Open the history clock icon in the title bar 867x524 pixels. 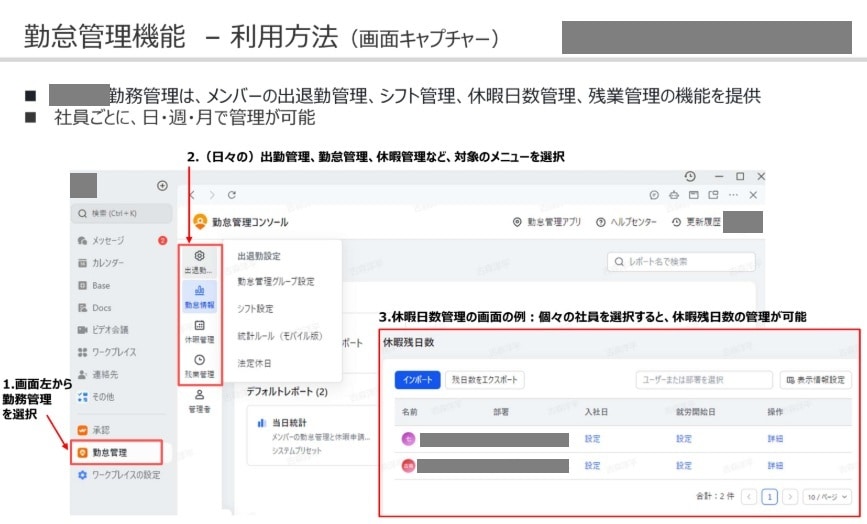(x=690, y=176)
